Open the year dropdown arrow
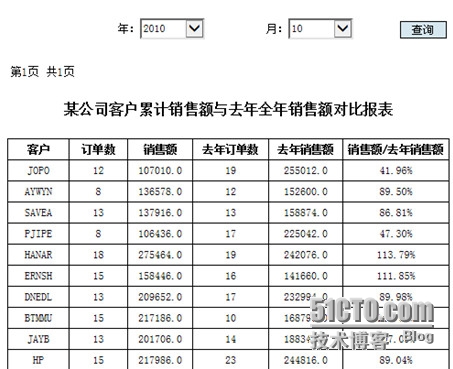The height and width of the screenshot is (369, 453). (194, 28)
